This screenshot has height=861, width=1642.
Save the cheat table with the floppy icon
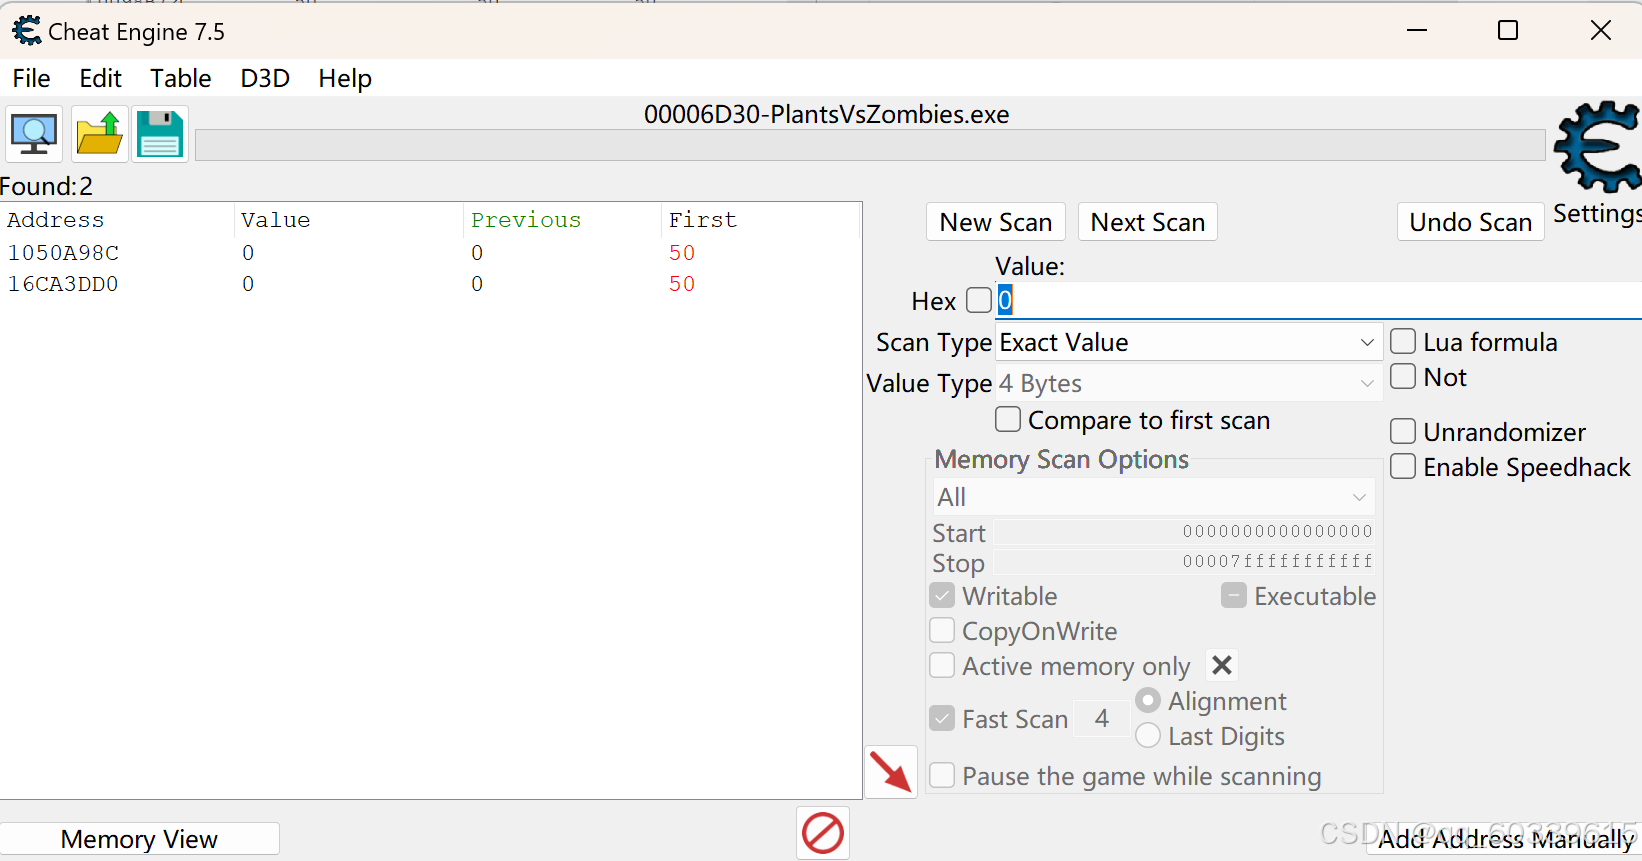pos(160,134)
